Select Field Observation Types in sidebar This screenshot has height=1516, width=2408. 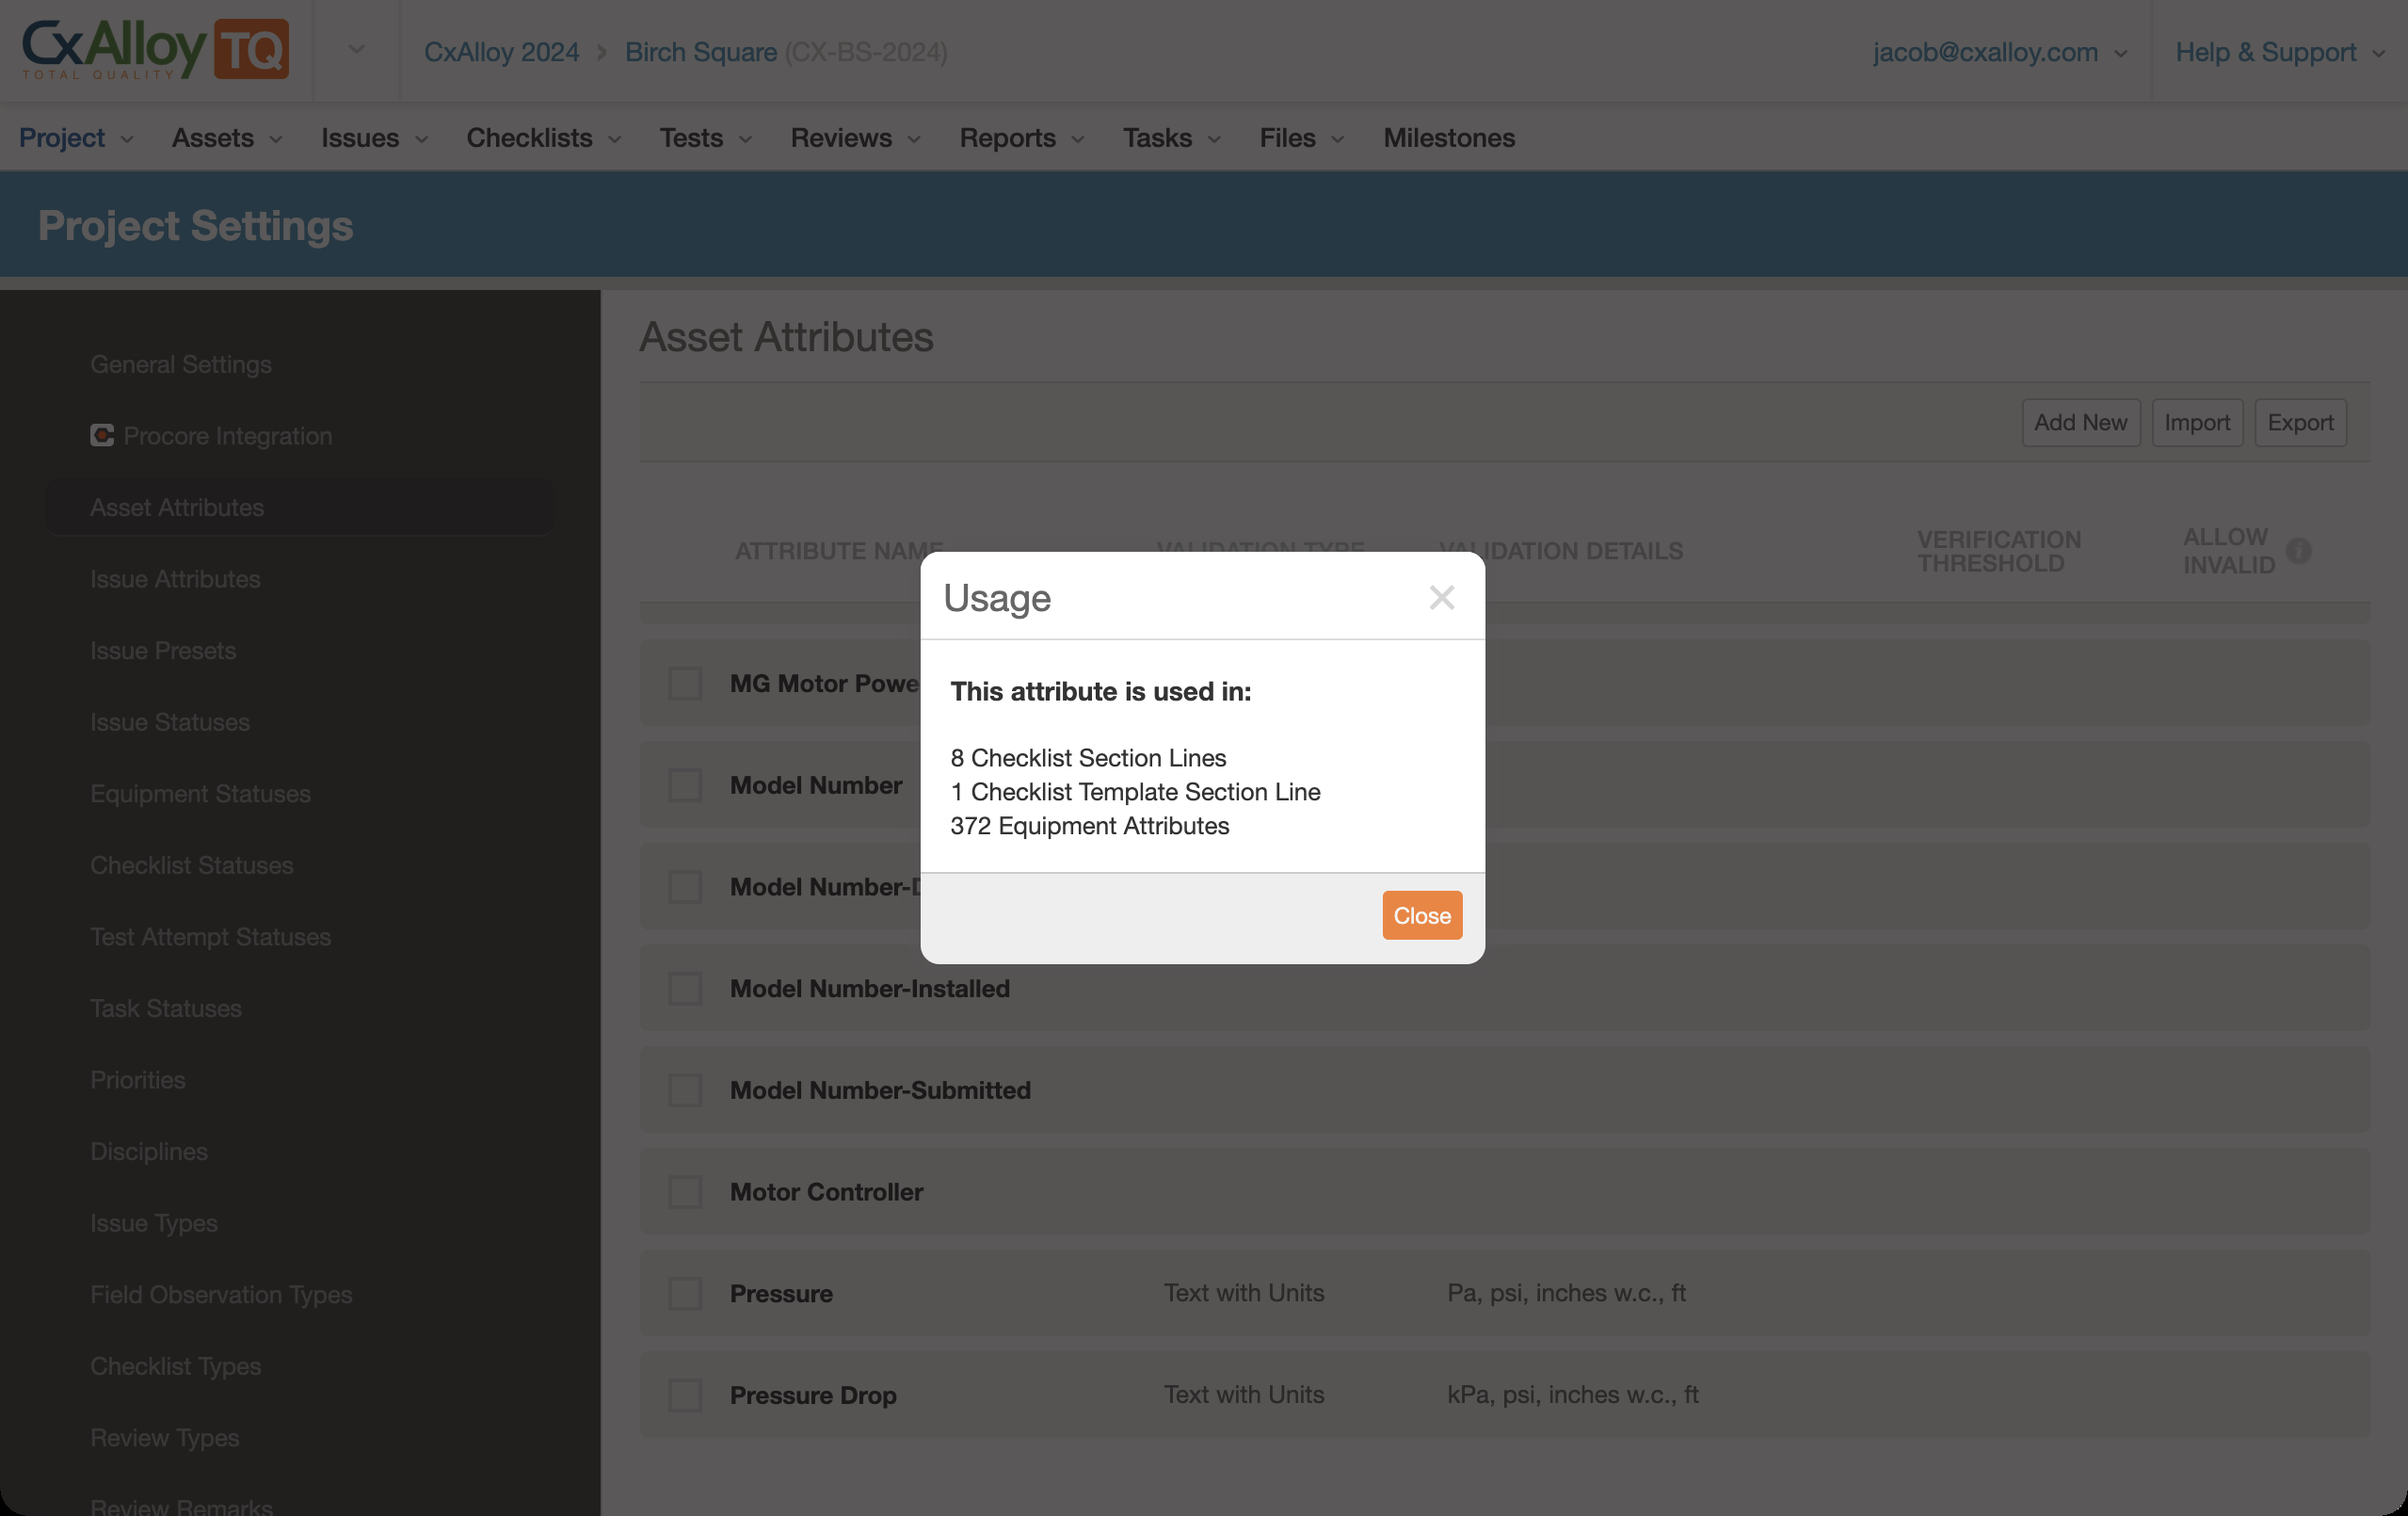click(x=221, y=1294)
